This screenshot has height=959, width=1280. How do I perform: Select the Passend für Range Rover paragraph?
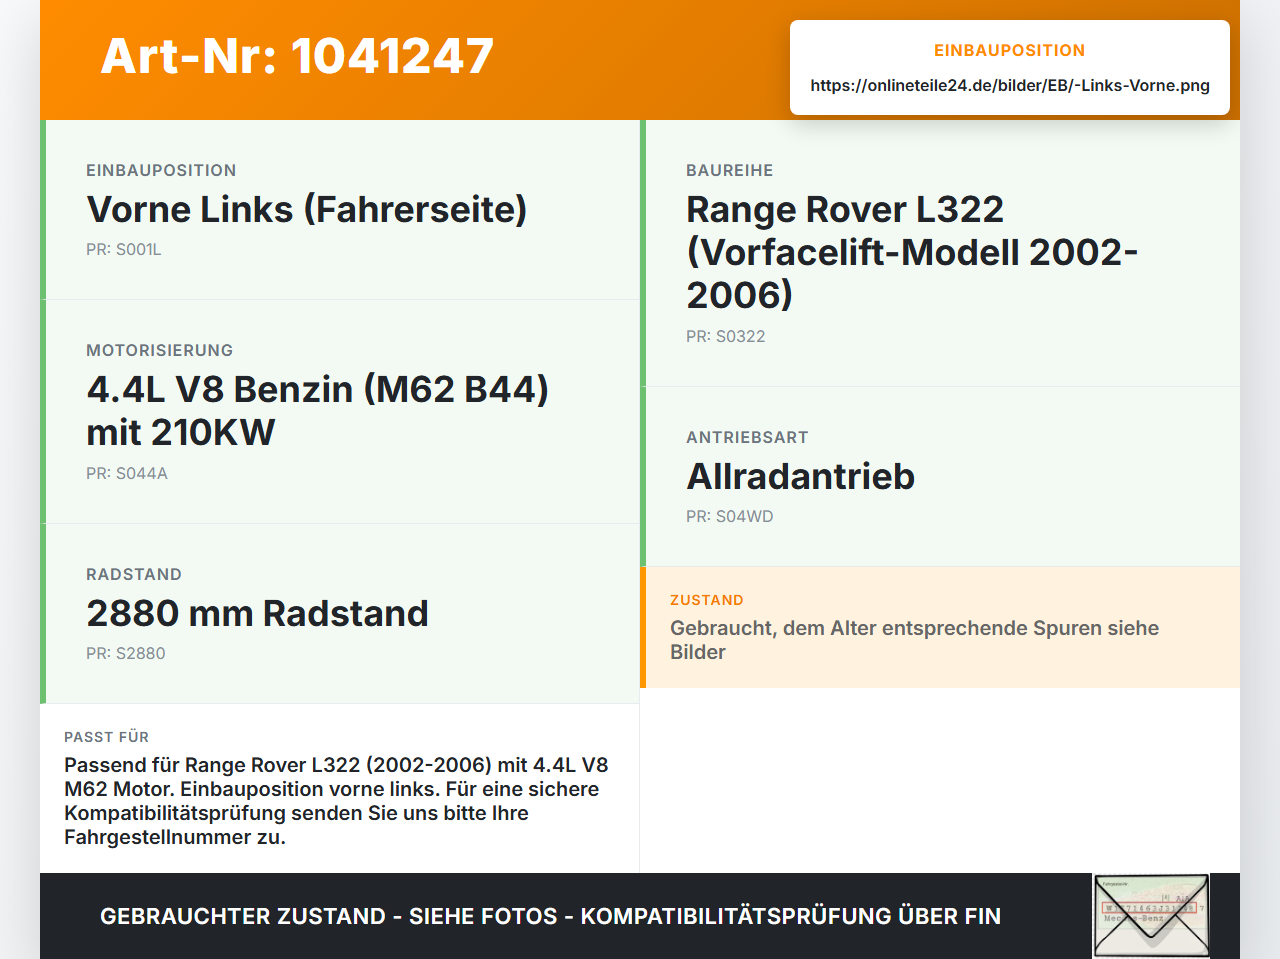[x=337, y=801]
